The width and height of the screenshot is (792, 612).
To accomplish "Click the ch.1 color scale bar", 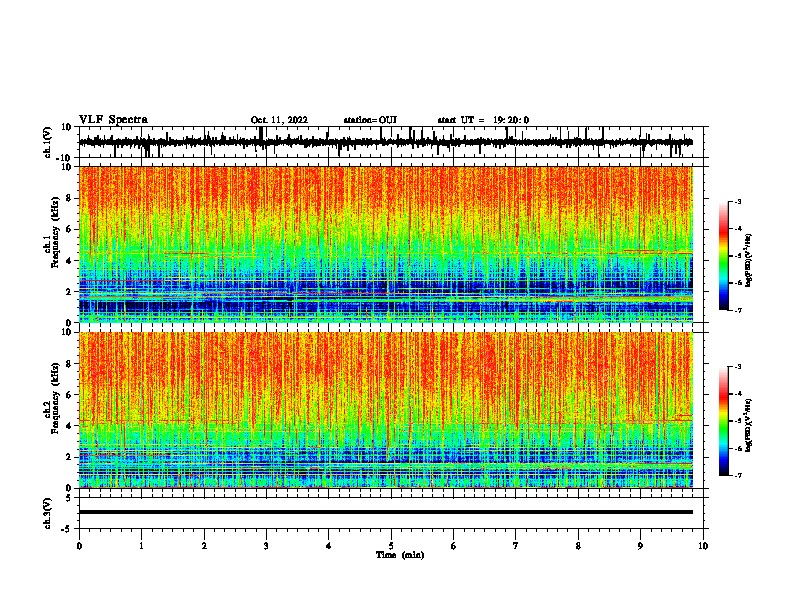I will (x=723, y=256).
